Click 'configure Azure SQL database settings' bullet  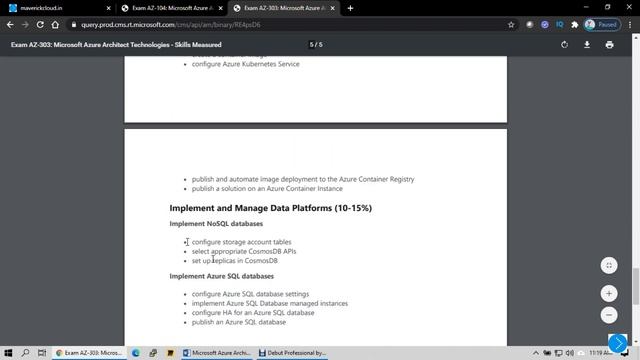[x=251, y=294]
